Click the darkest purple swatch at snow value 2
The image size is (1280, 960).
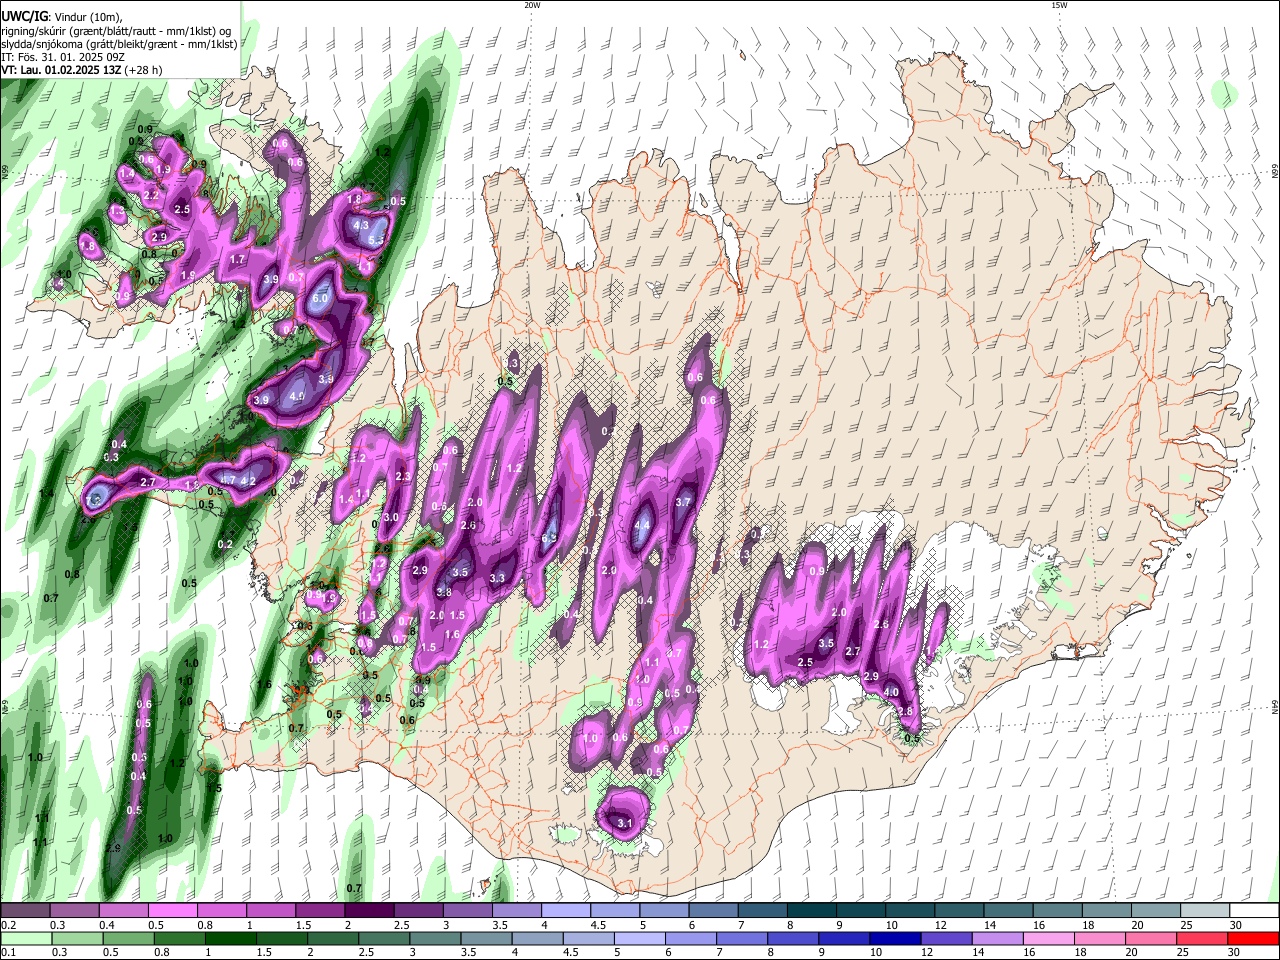pos(368,911)
